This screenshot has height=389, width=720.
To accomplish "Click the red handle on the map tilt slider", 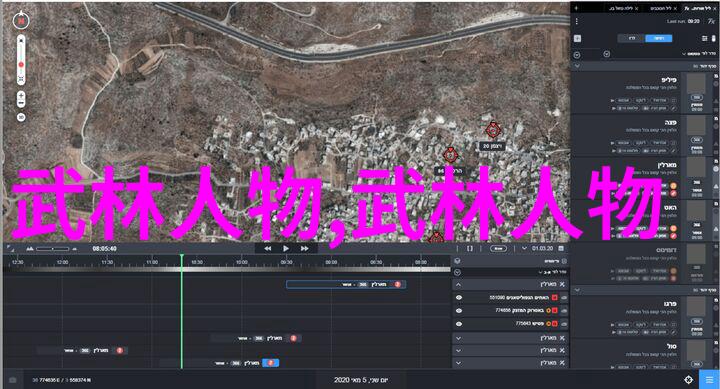I will click(21, 65).
